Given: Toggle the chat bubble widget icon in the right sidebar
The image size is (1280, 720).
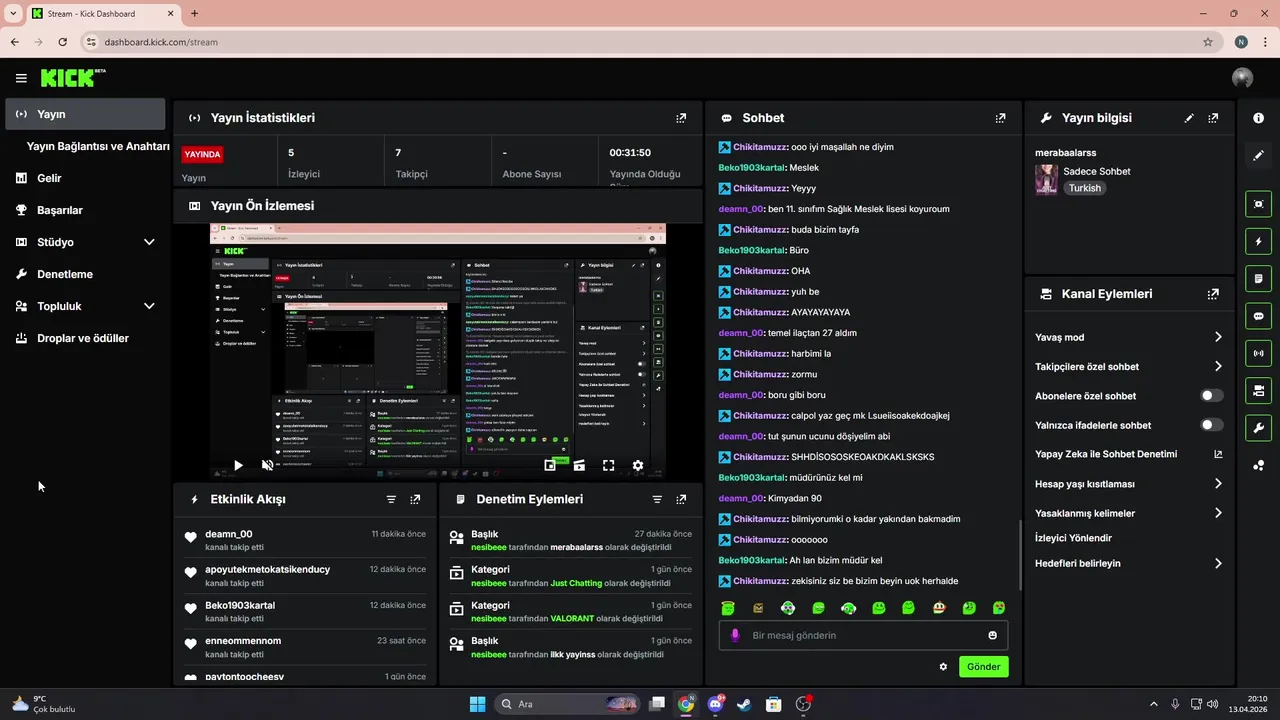Looking at the screenshot, I should [1258, 316].
